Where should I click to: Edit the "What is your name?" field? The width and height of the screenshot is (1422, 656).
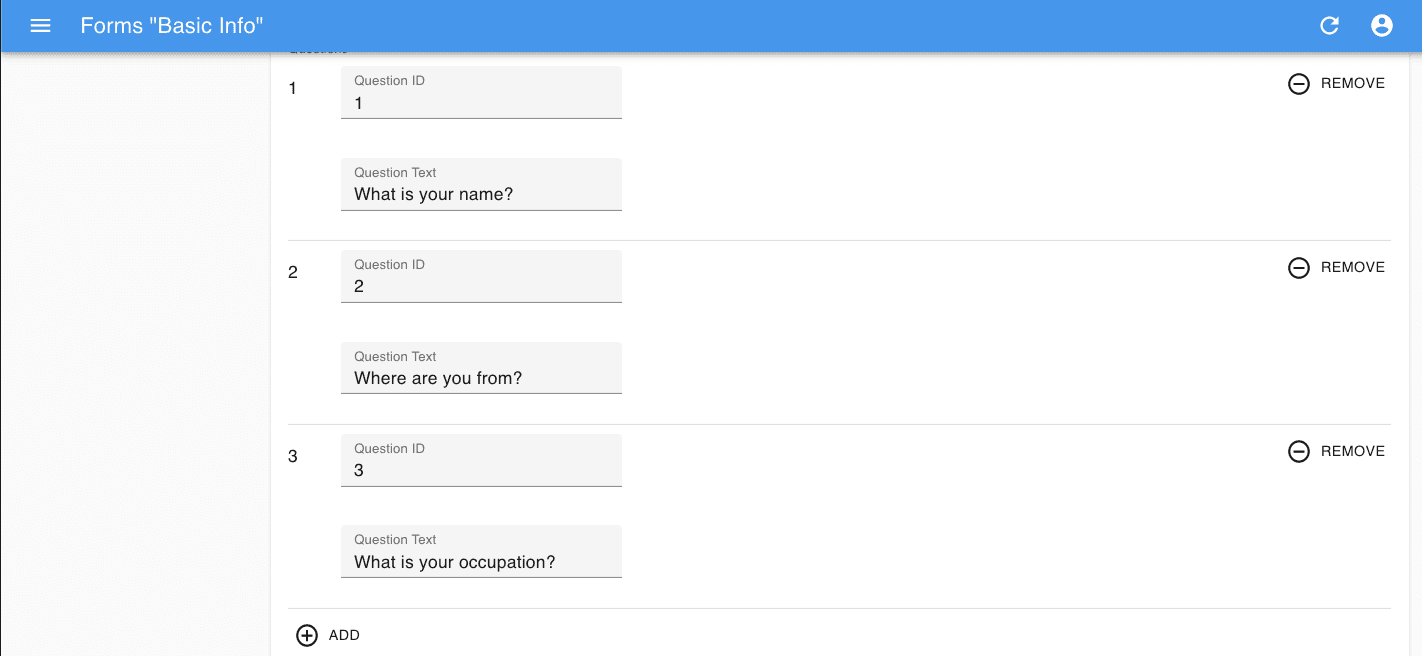point(481,194)
